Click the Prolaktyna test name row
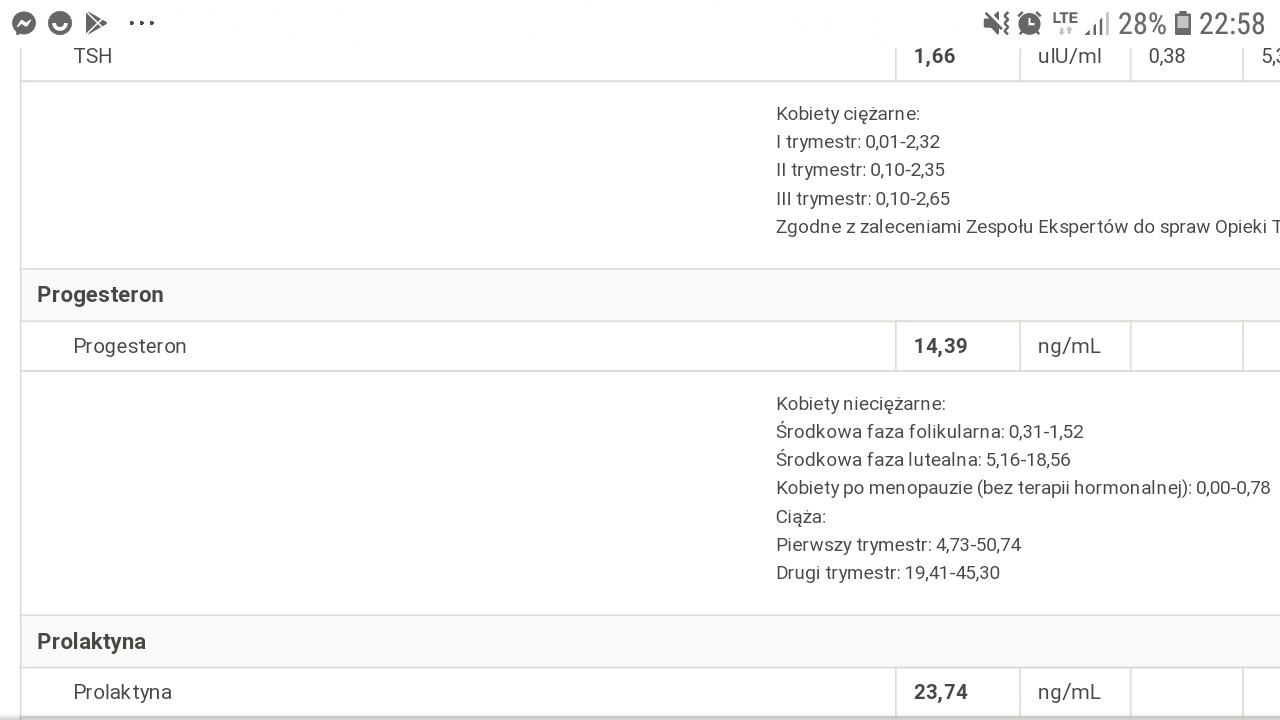The height and width of the screenshot is (720, 1280). click(122, 692)
